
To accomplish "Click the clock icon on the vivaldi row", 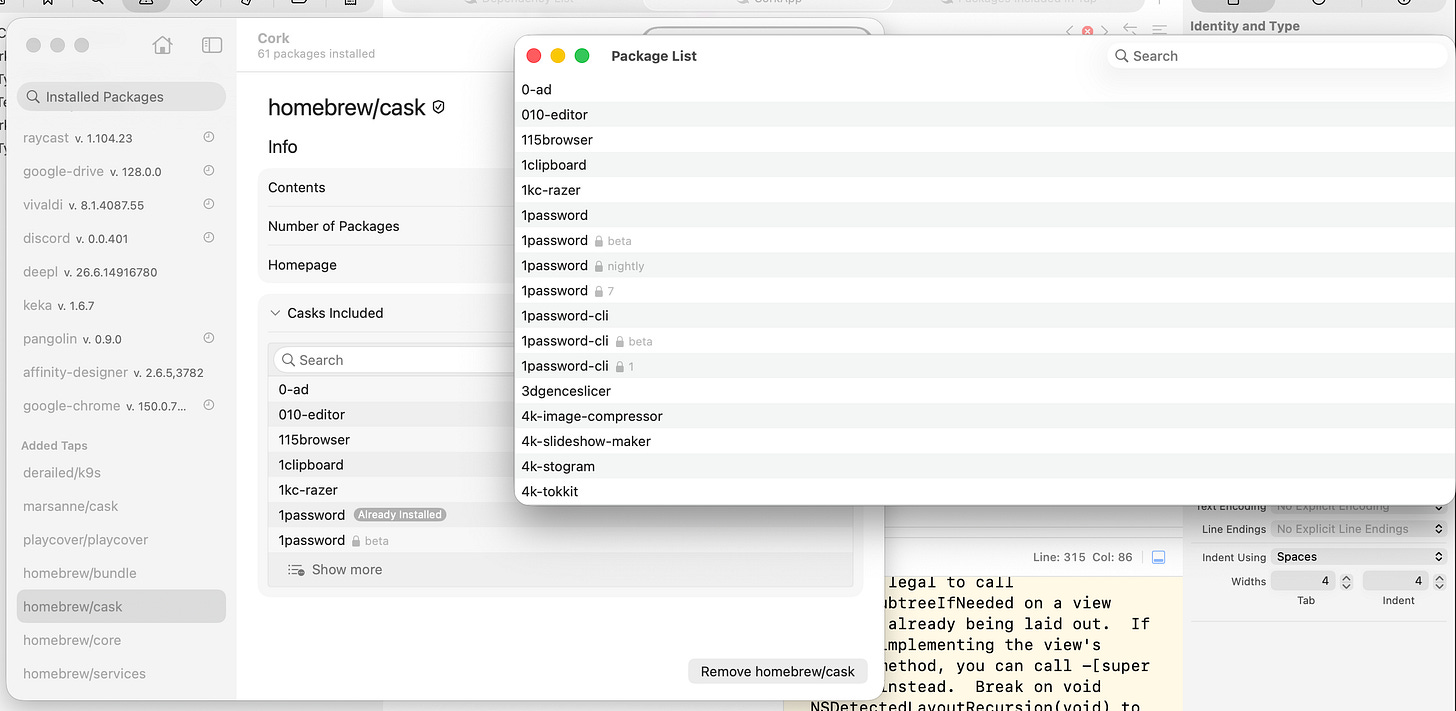I will (x=209, y=204).
